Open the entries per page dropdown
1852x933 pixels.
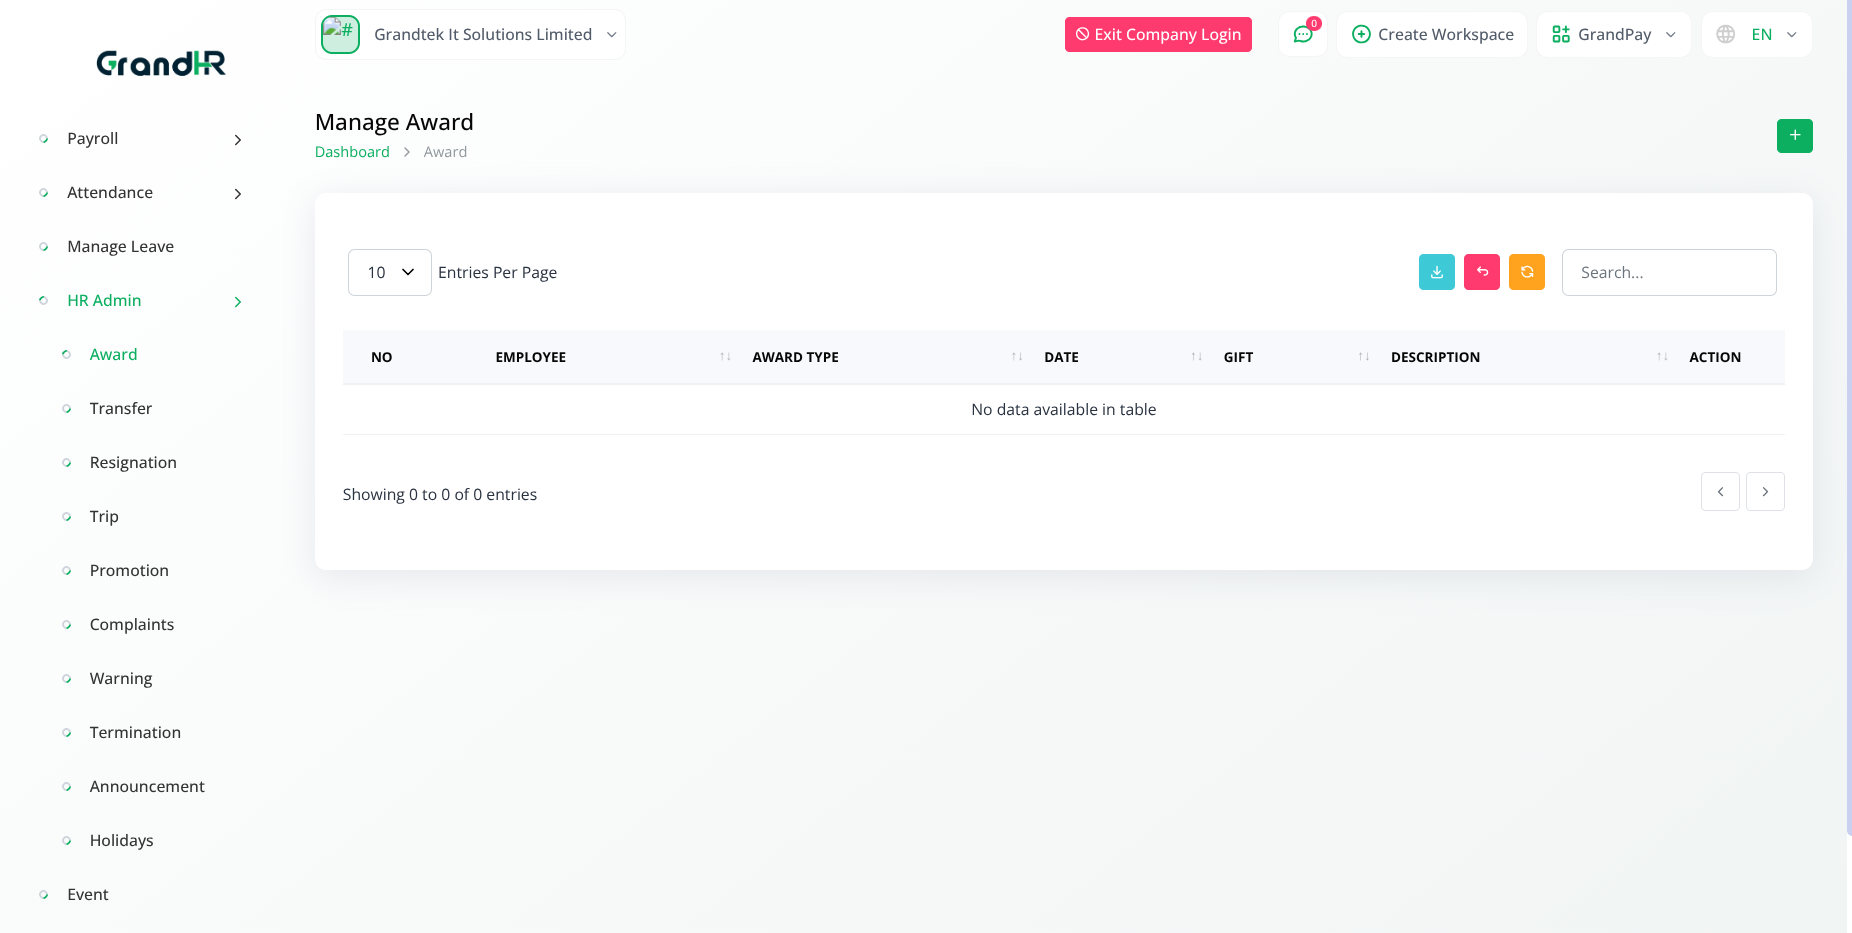[389, 273]
